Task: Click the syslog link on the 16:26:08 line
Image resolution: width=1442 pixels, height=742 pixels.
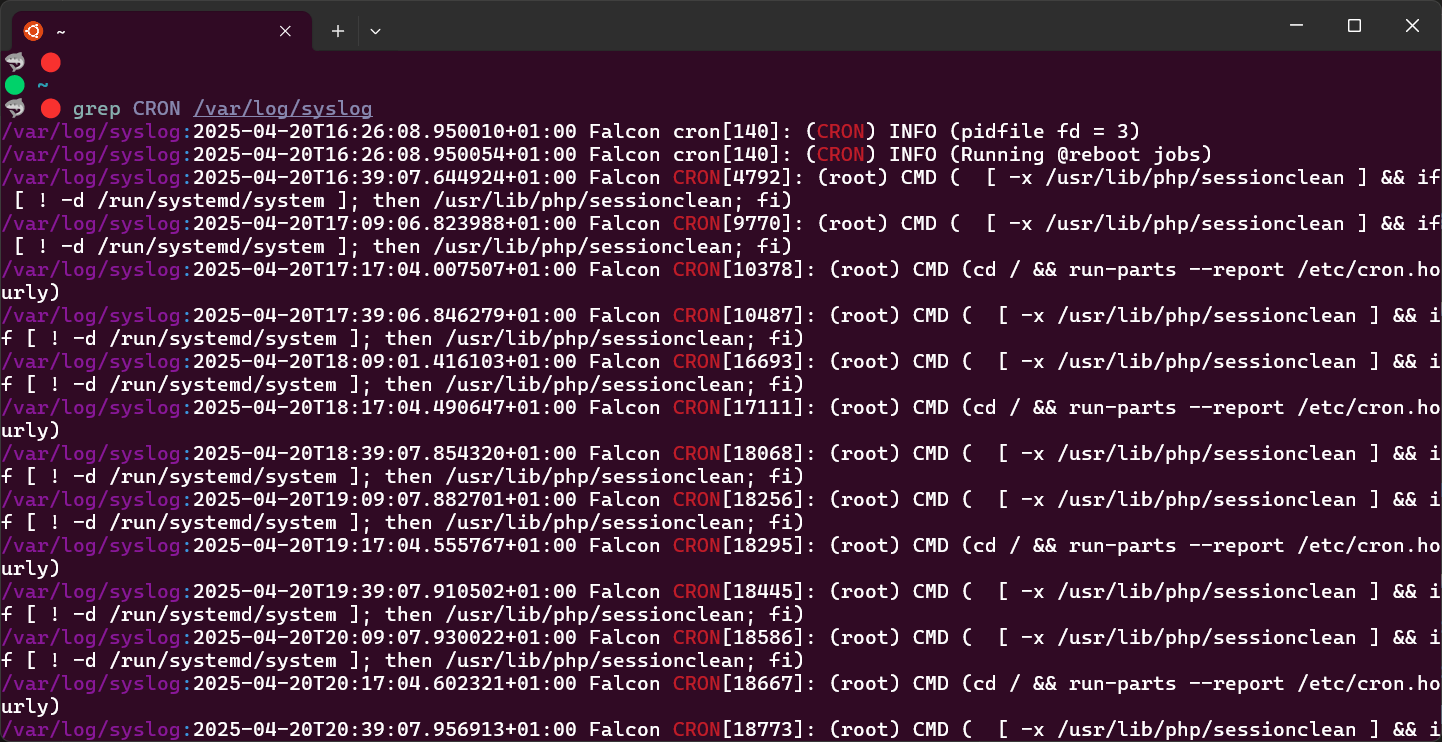Action: click(90, 131)
